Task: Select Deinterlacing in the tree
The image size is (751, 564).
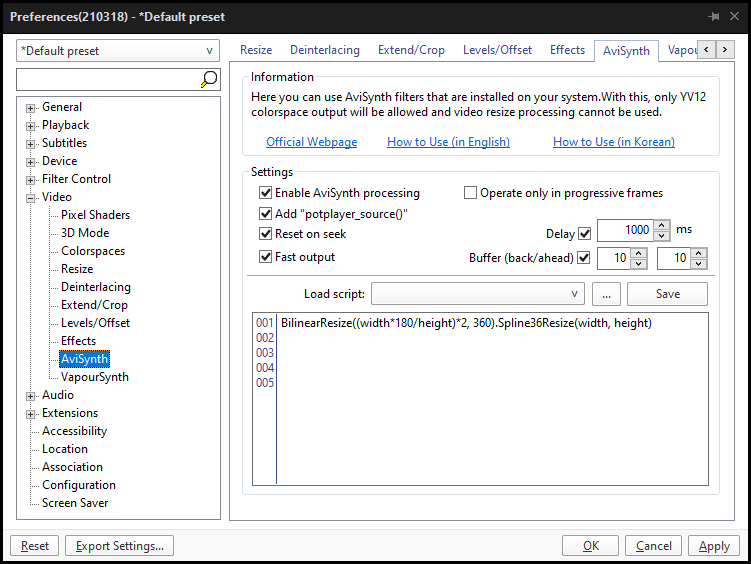Action: [x=96, y=287]
